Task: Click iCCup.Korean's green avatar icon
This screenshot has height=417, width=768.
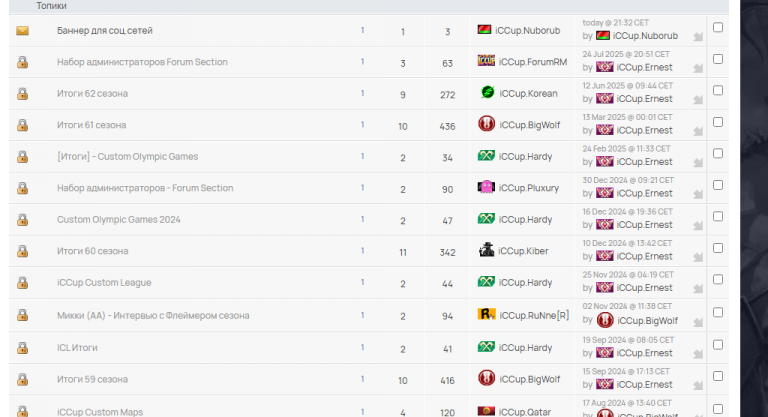Action: [487, 92]
